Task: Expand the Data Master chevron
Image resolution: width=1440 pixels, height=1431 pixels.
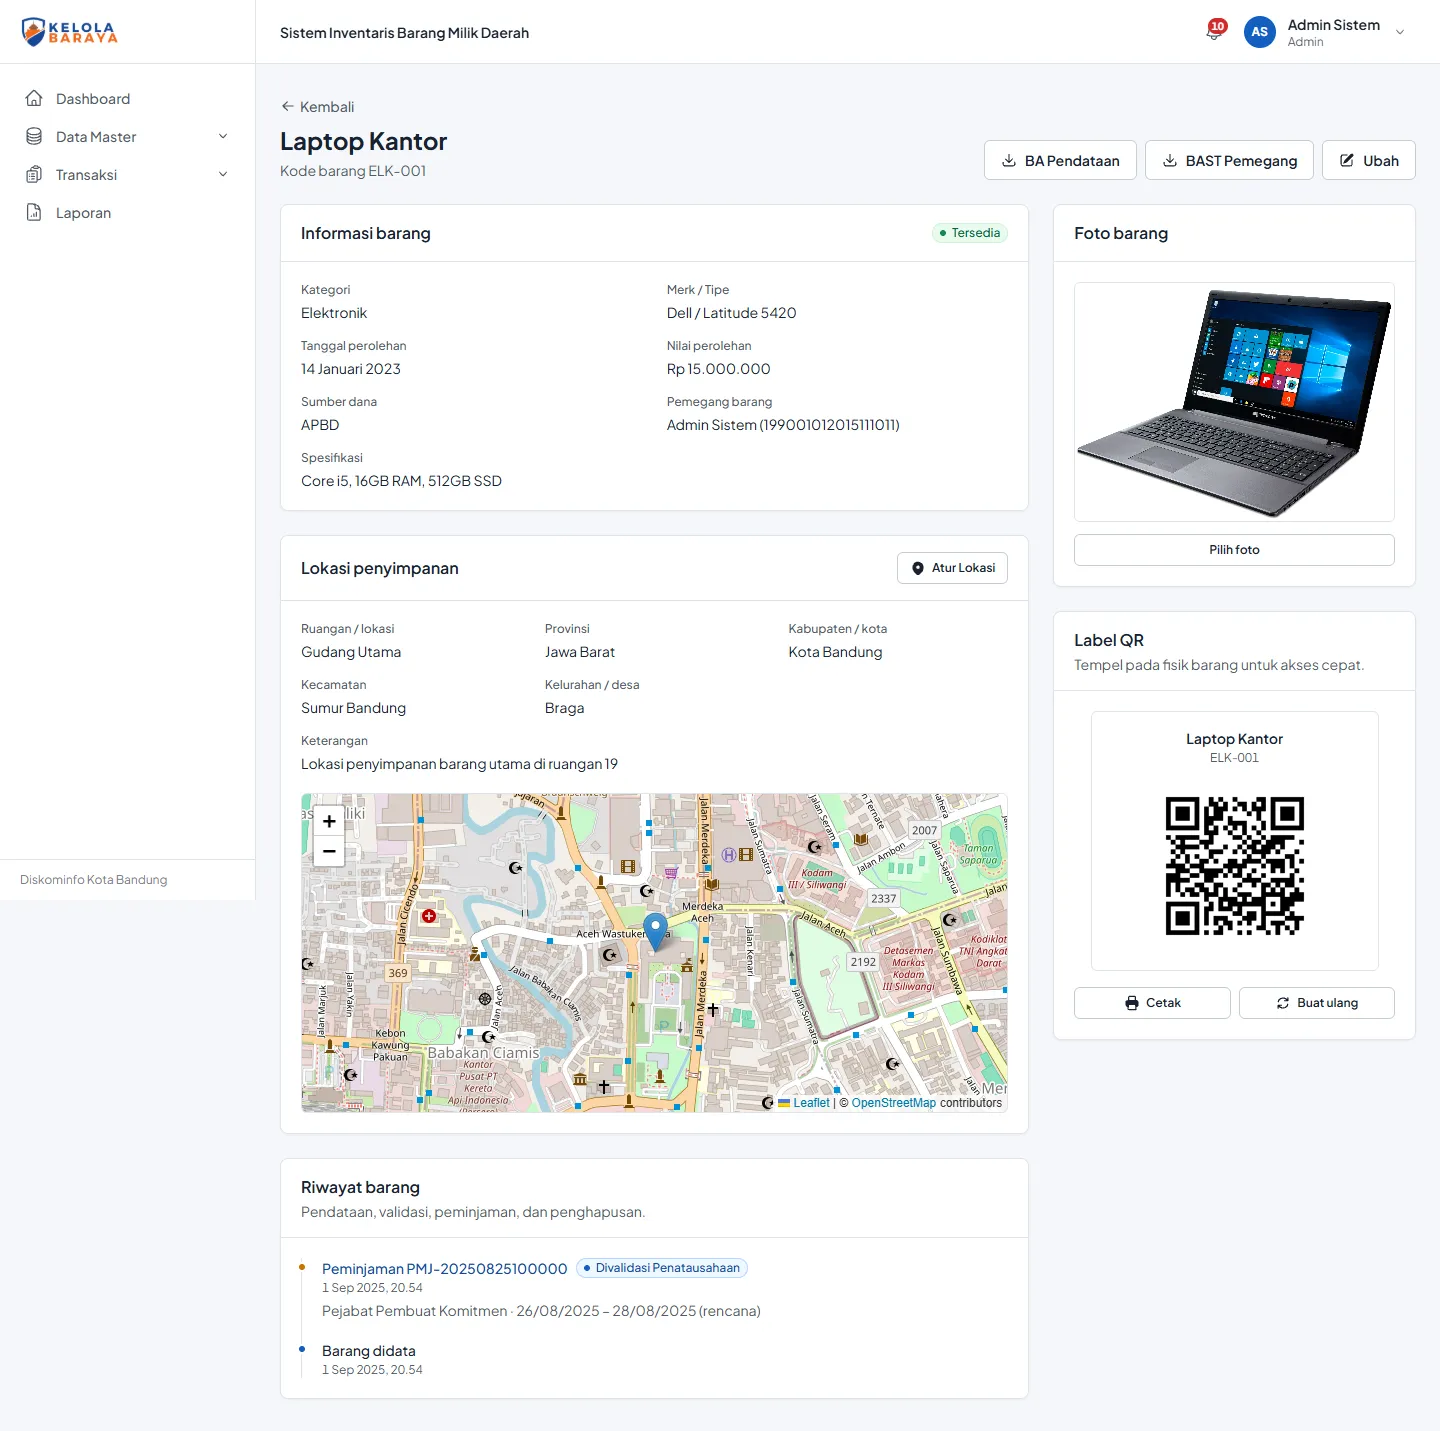Action: pos(223,137)
